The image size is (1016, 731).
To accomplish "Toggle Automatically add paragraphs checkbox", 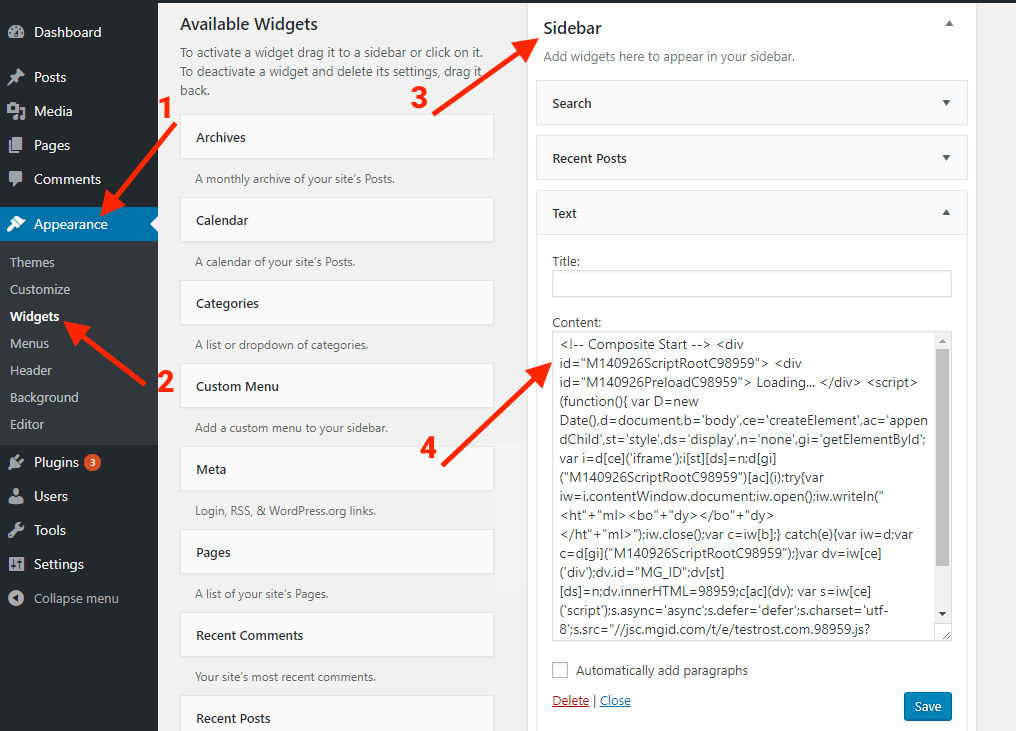I will click(560, 670).
